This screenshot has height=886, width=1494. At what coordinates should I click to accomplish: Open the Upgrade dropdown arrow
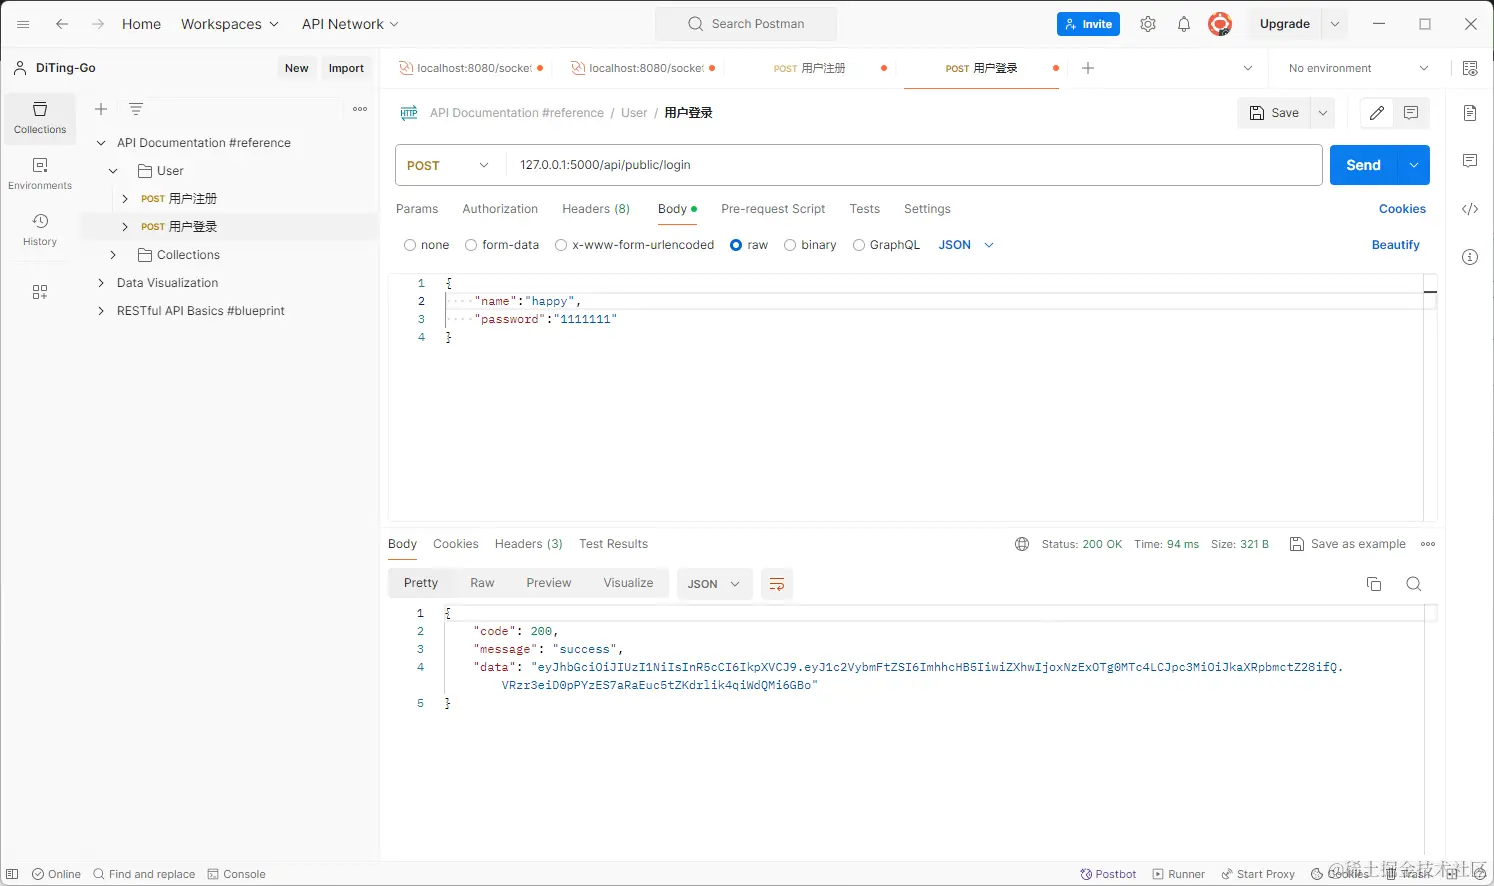click(1335, 24)
